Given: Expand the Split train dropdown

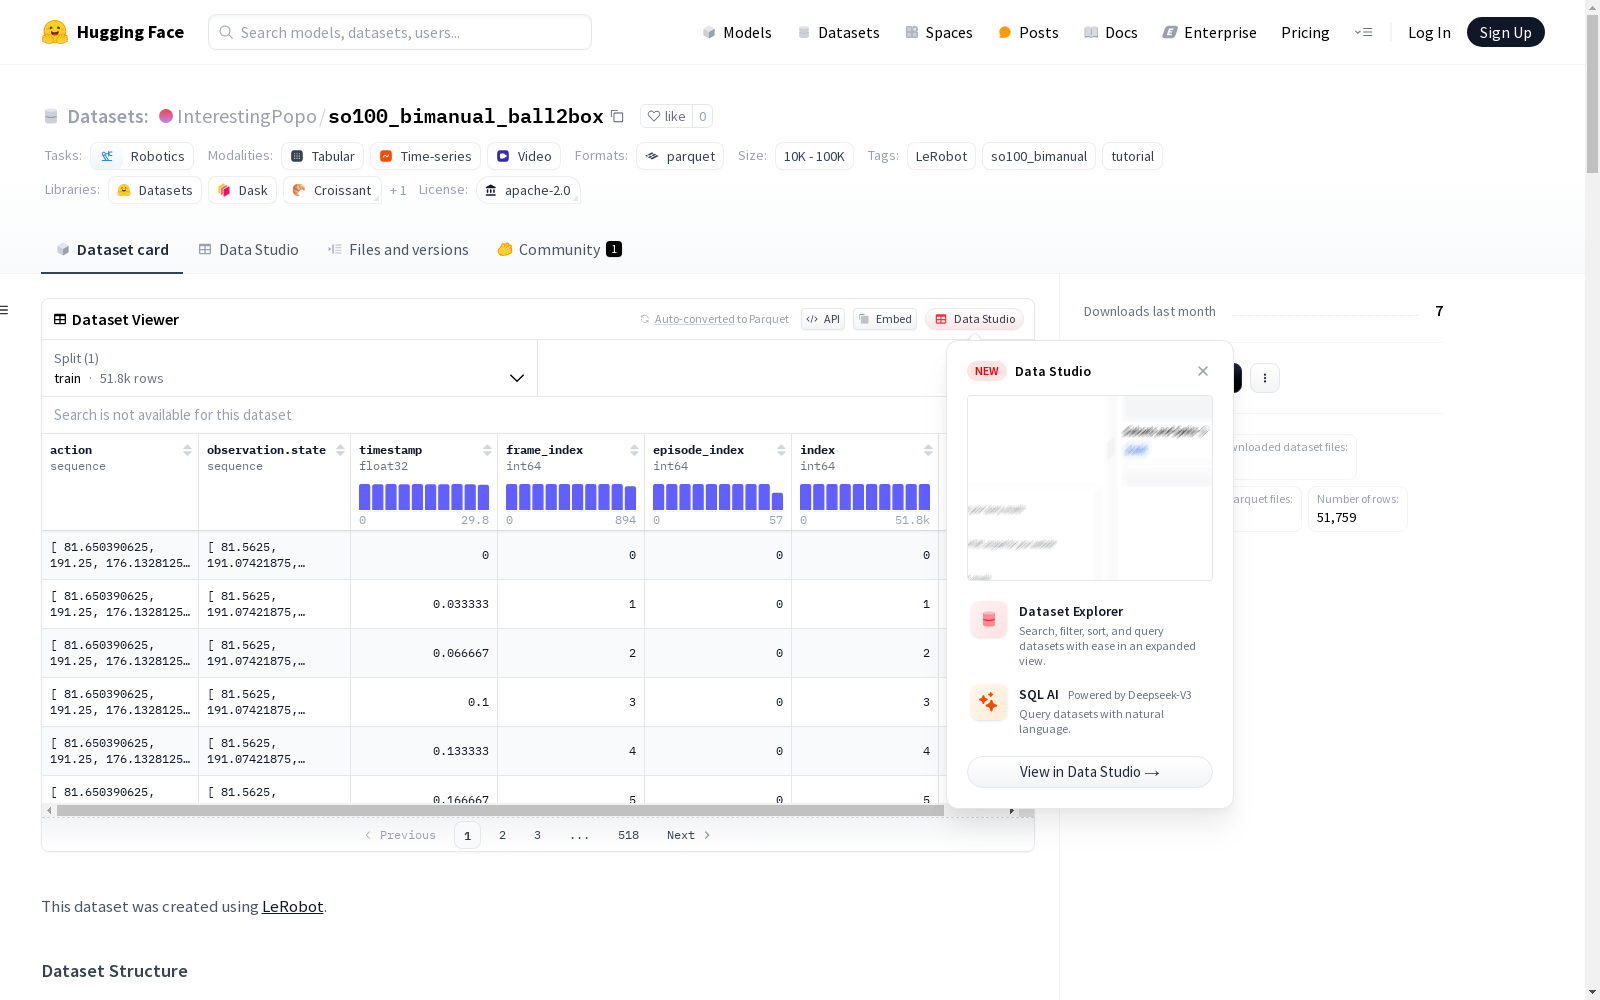Looking at the screenshot, I should 289,368.
